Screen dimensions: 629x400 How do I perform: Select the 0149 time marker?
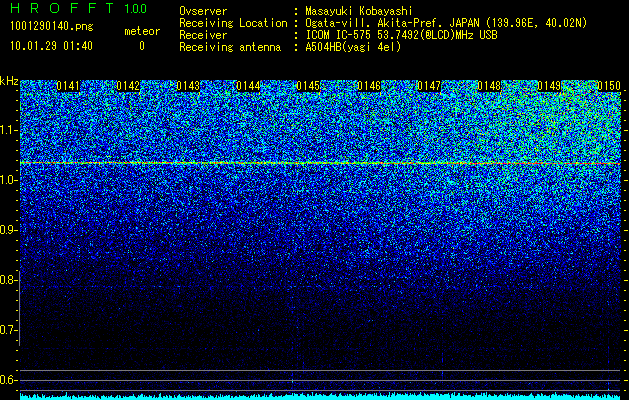click(549, 86)
